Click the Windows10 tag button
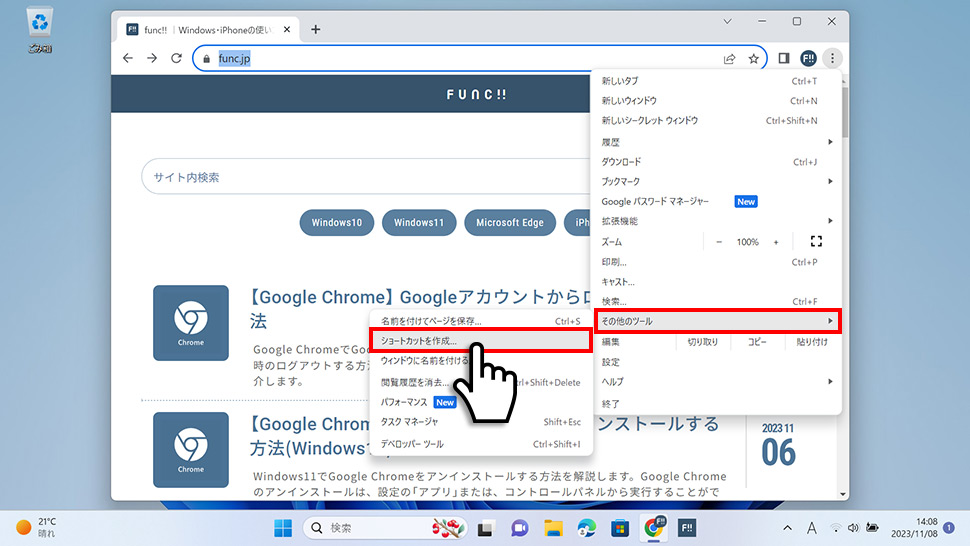Image resolution: width=970 pixels, height=546 pixels. [x=337, y=223]
